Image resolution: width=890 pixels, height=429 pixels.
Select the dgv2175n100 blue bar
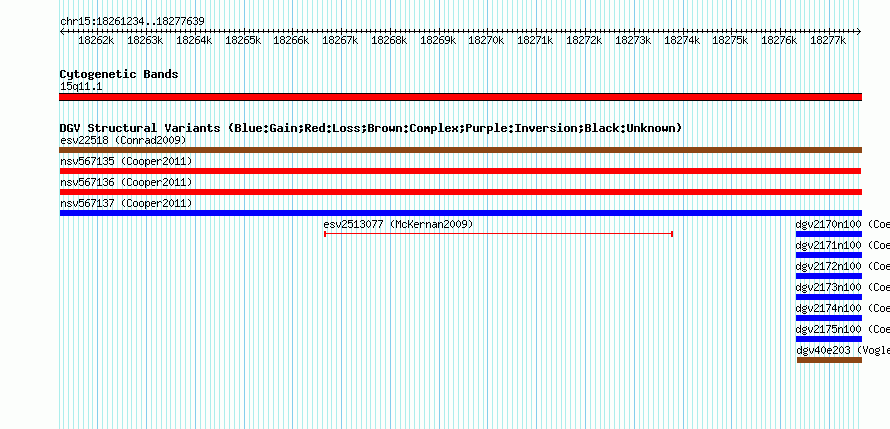tap(829, 339)
